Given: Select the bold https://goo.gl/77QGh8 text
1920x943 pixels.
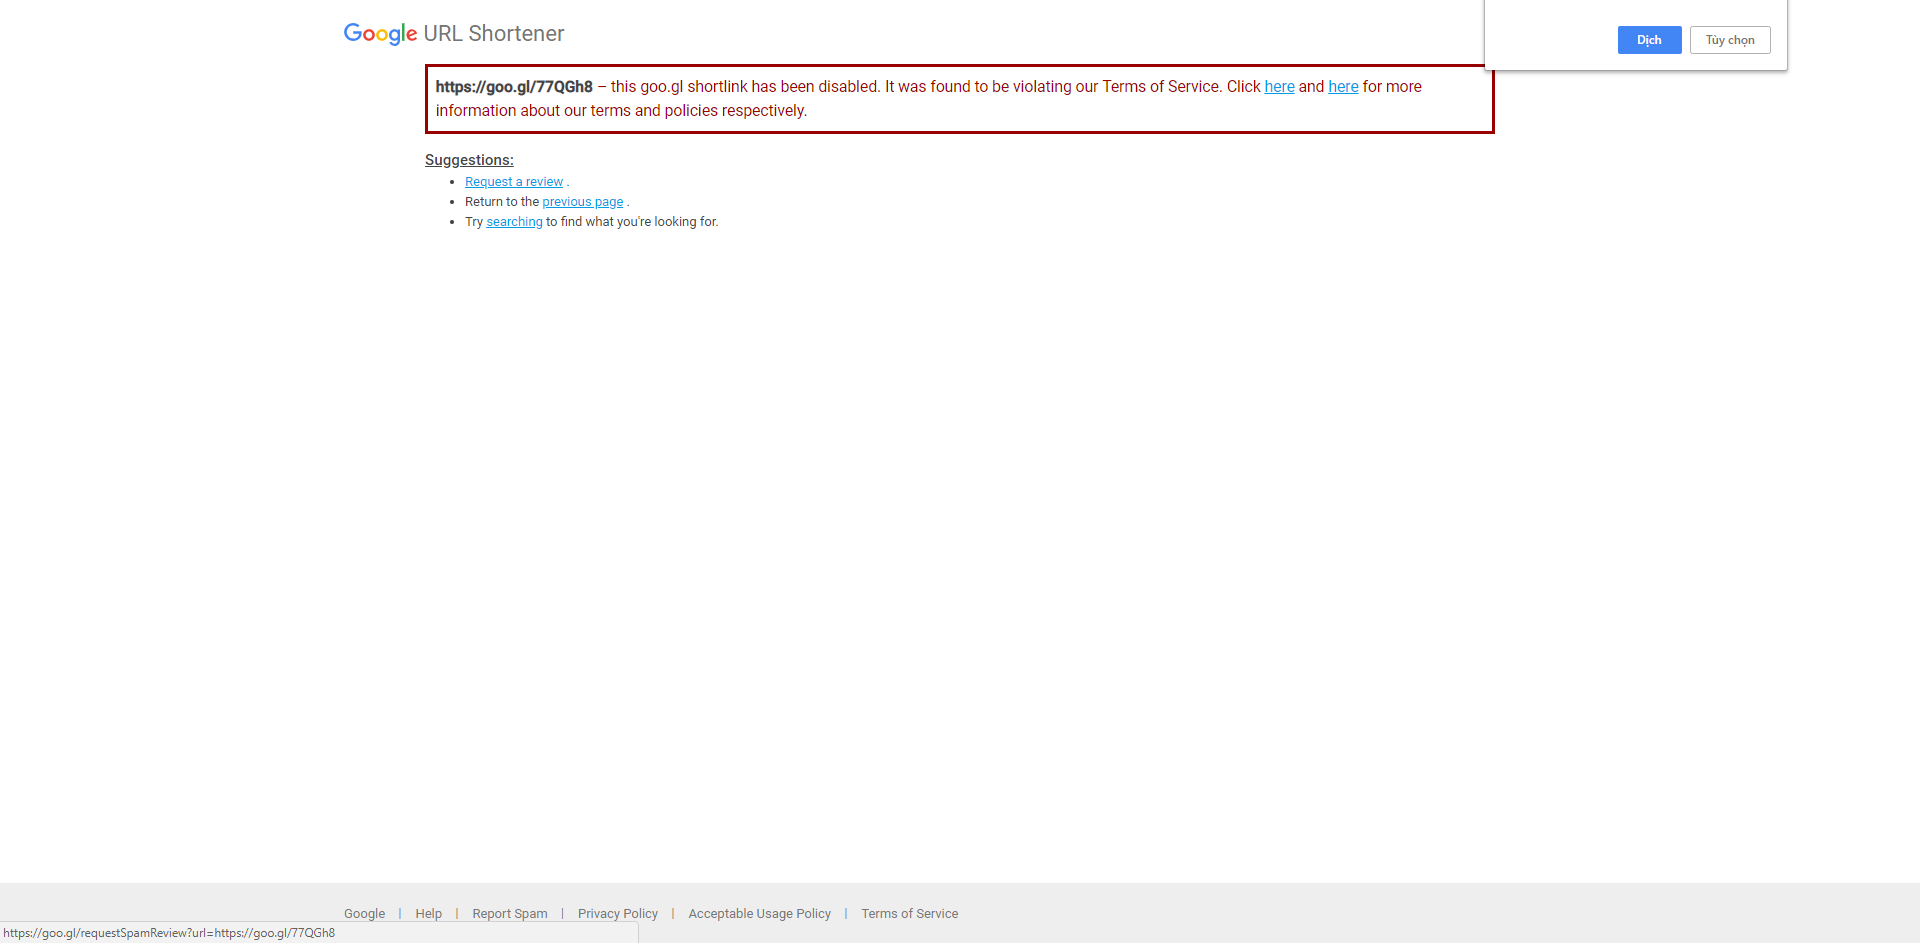Looking at the screenshot, I should [x=514, y=87].
